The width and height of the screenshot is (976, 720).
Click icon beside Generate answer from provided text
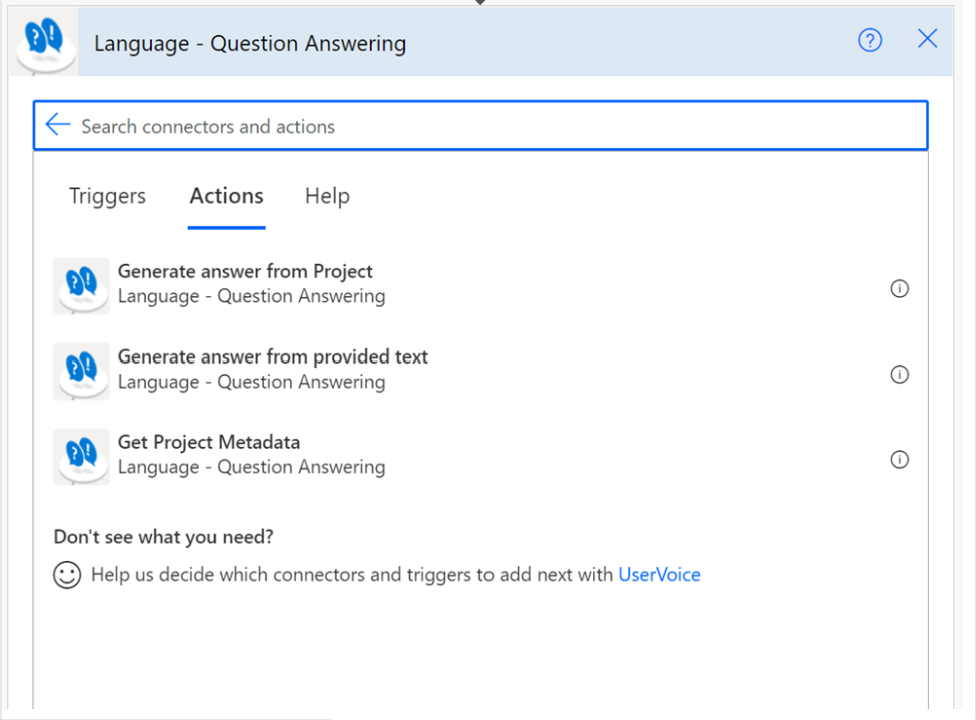point(81,371)
